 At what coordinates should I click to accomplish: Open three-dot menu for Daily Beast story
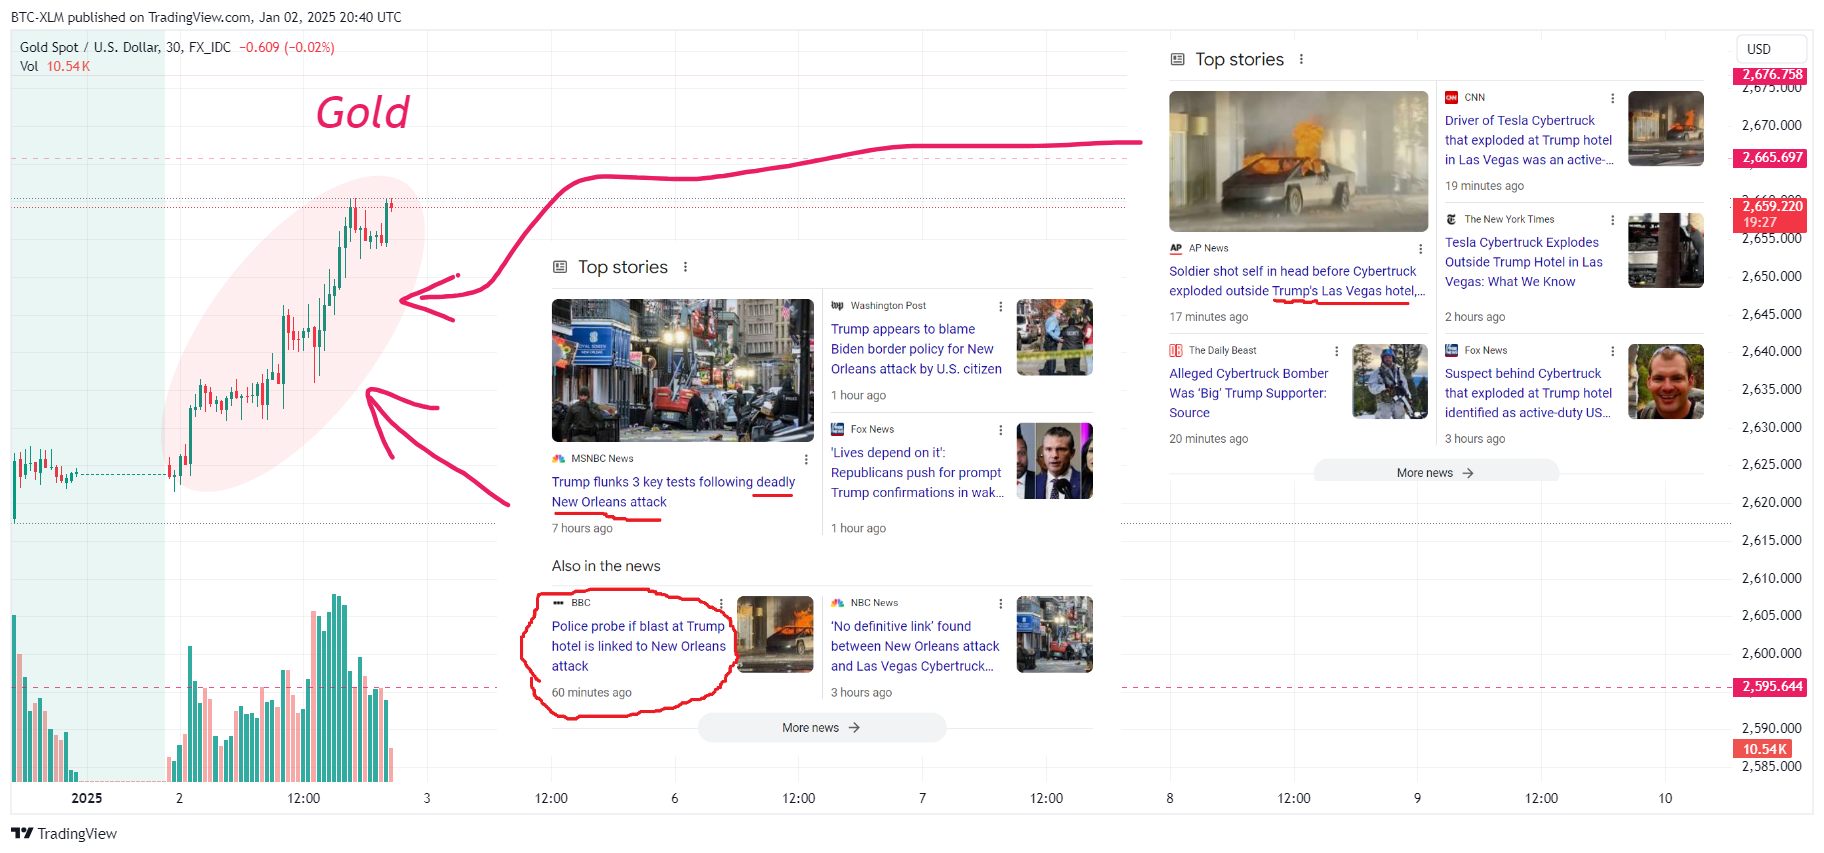pyautogui.click(x=1336, y=351)
